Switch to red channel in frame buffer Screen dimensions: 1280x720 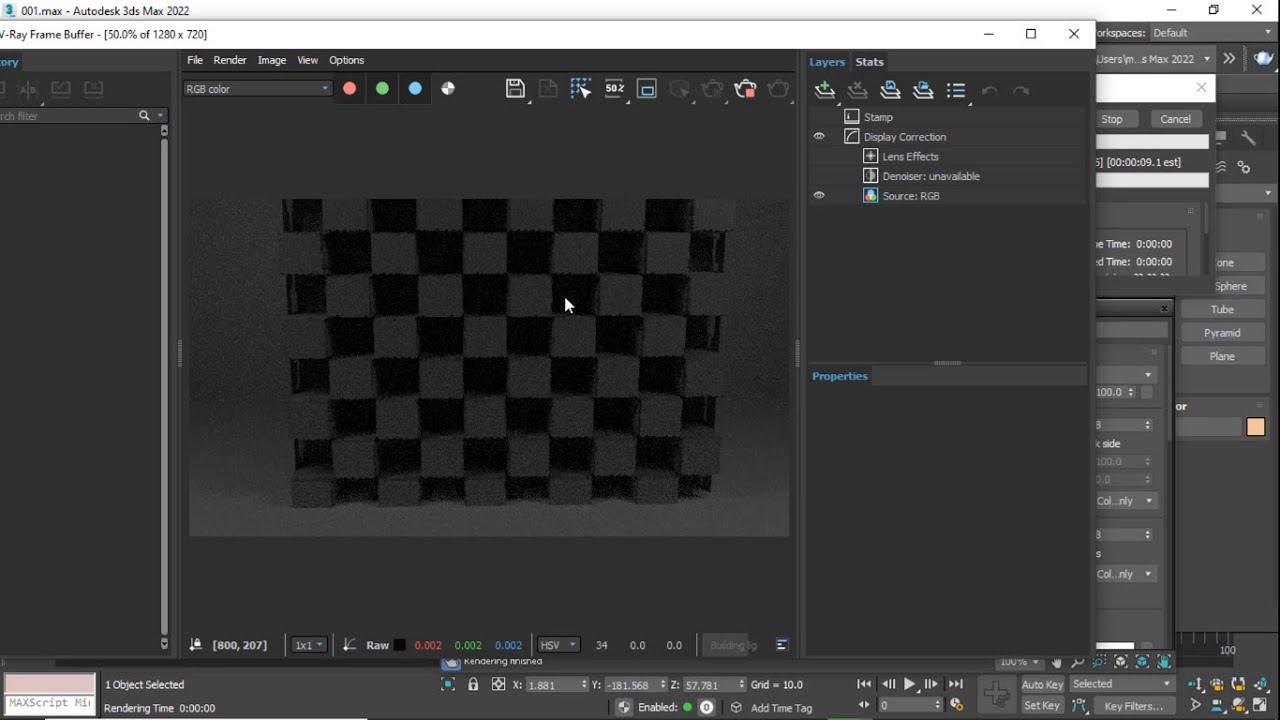click(349, 88)
